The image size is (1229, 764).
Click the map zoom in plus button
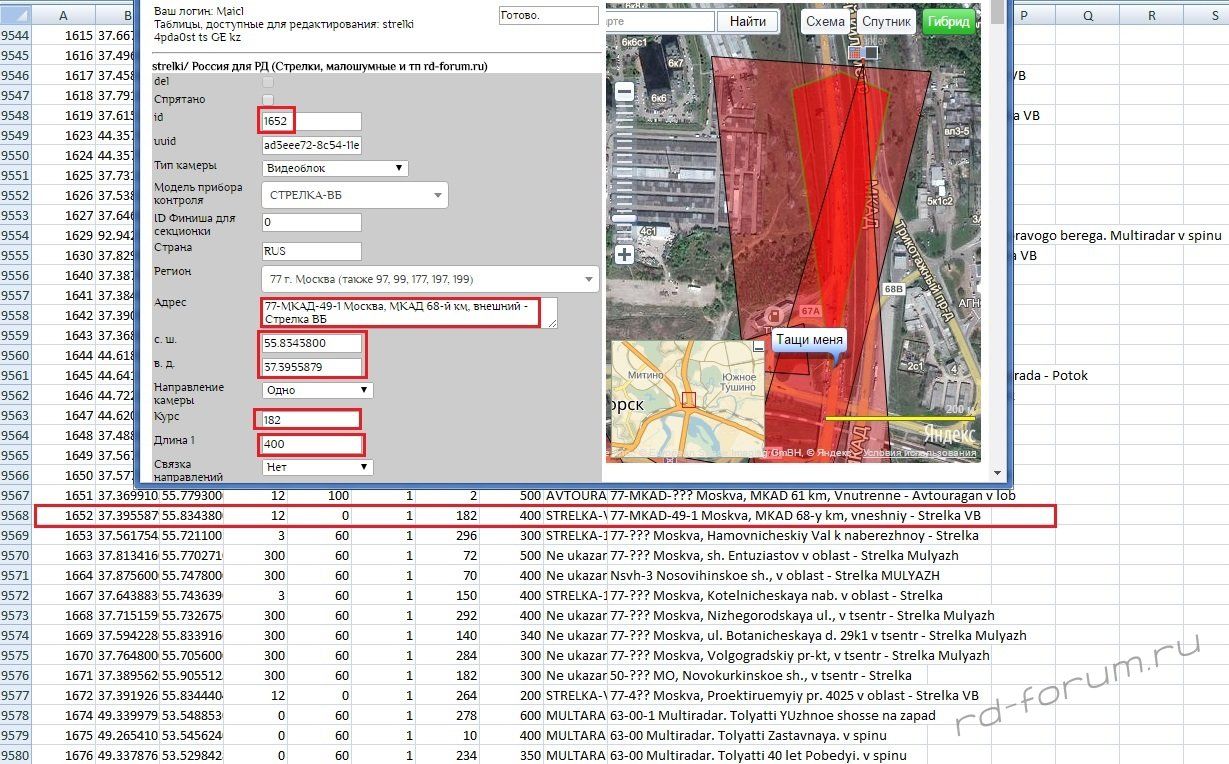click(624, 254)
